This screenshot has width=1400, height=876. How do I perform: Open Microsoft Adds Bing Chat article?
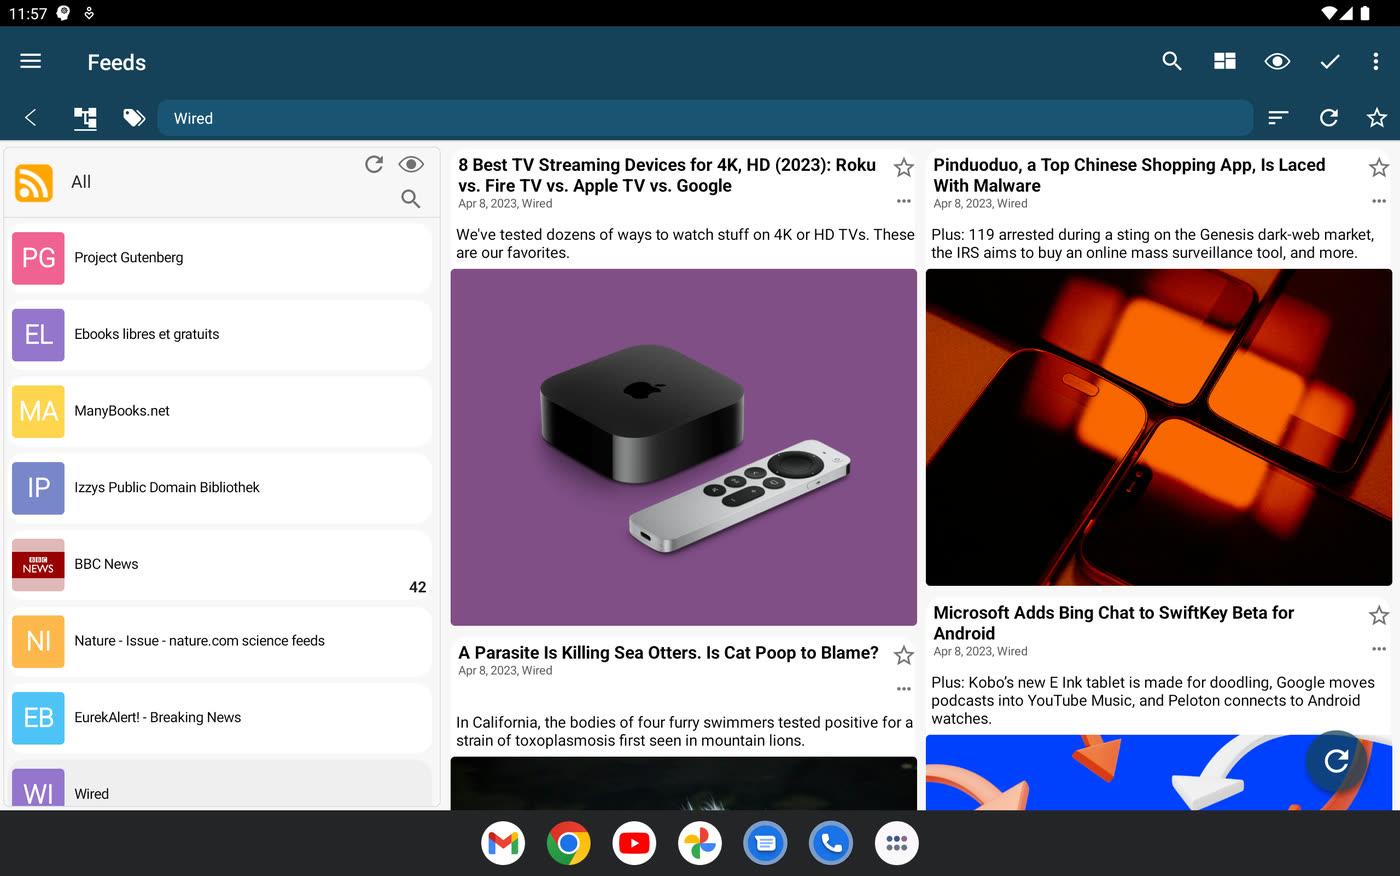(x=1113, y=623)
